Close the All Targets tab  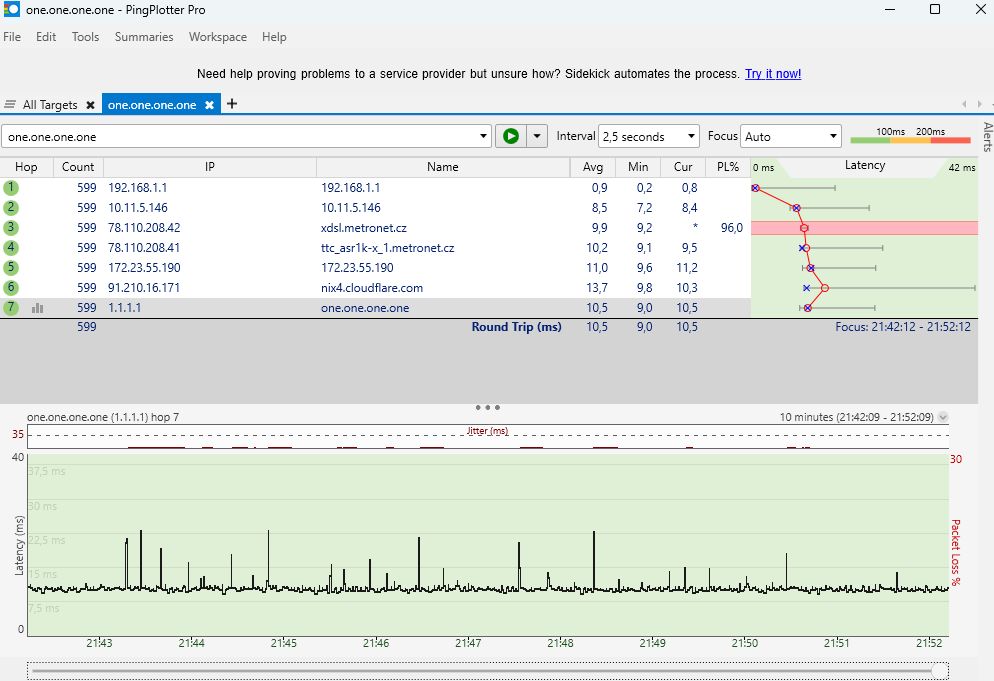tap(90, 105)
